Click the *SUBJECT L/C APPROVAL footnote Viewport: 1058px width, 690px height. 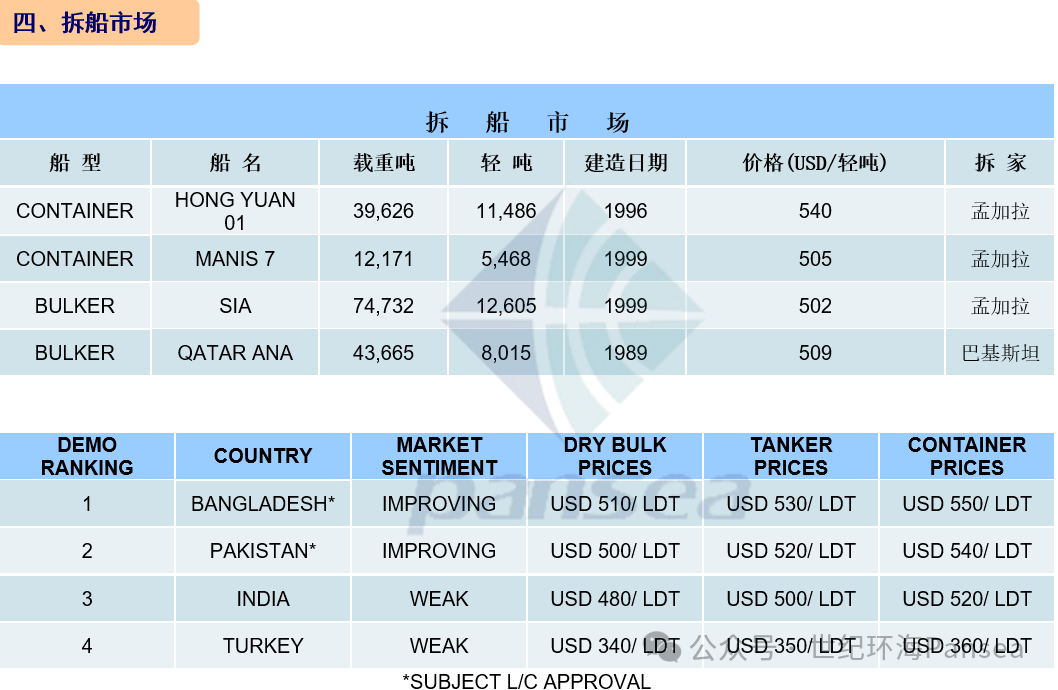(527, 681)
